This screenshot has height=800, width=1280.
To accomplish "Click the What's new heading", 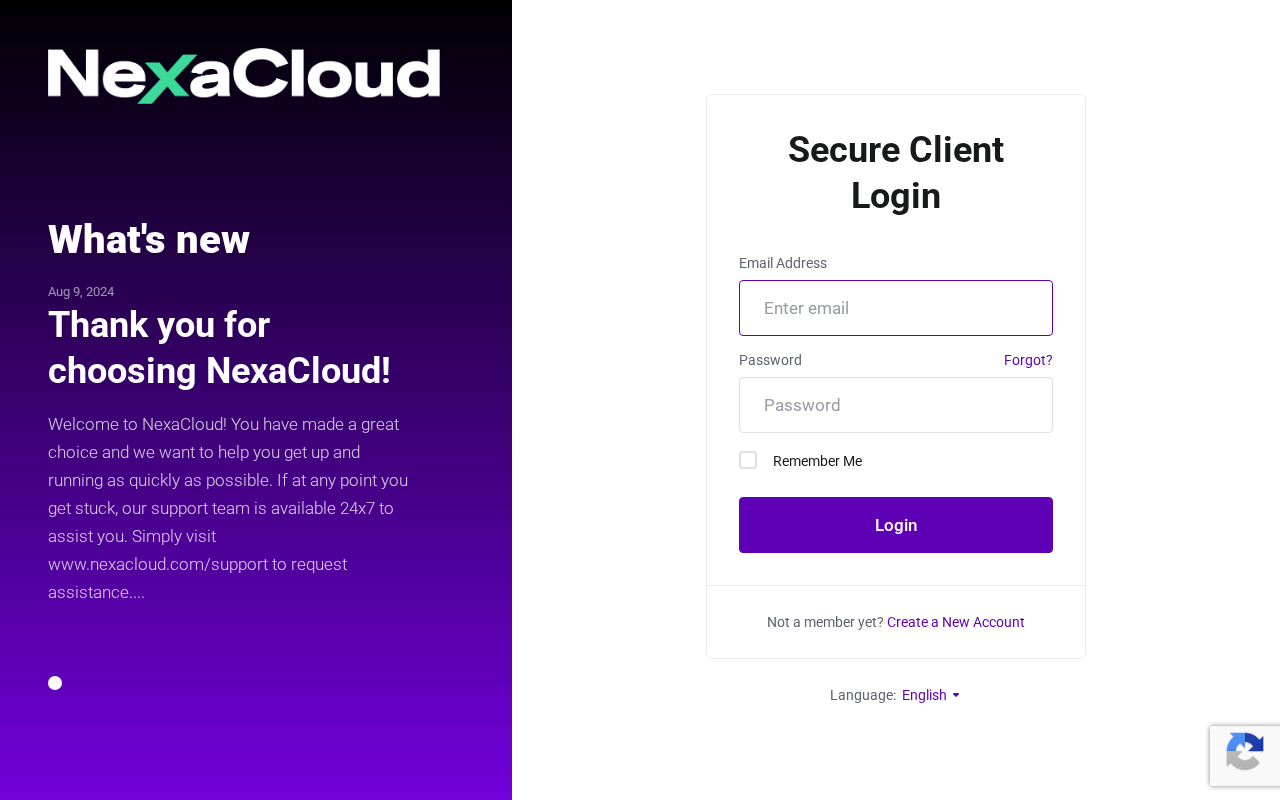I will click(149, 239).
